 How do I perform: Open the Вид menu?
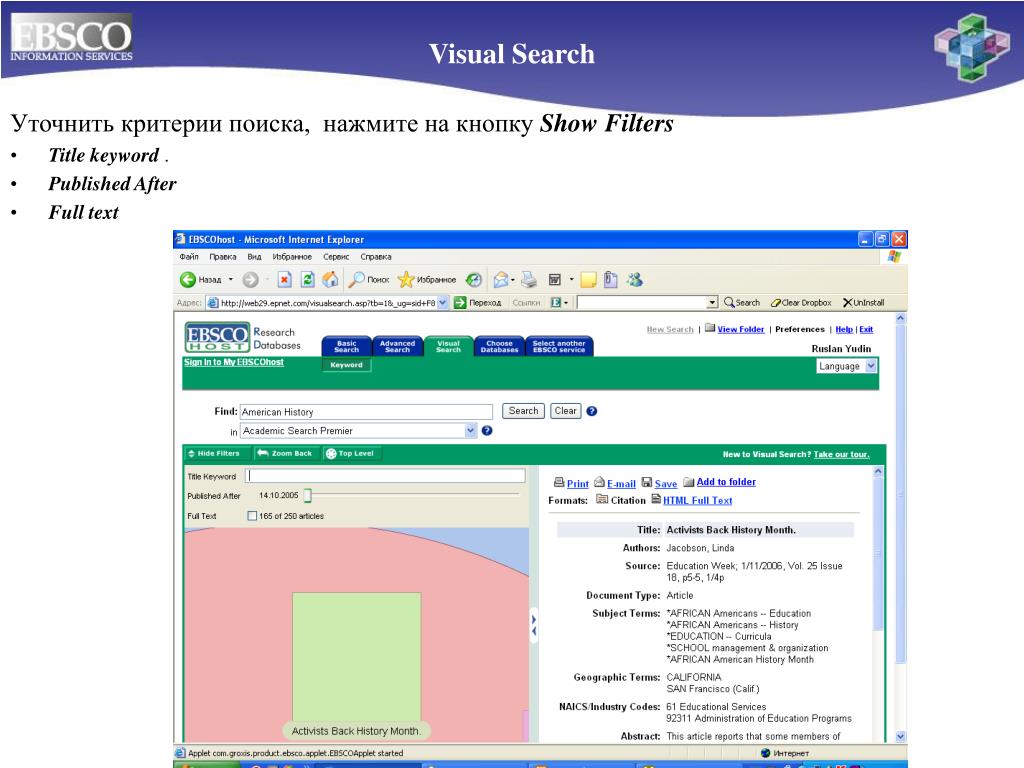click(255, 257)
